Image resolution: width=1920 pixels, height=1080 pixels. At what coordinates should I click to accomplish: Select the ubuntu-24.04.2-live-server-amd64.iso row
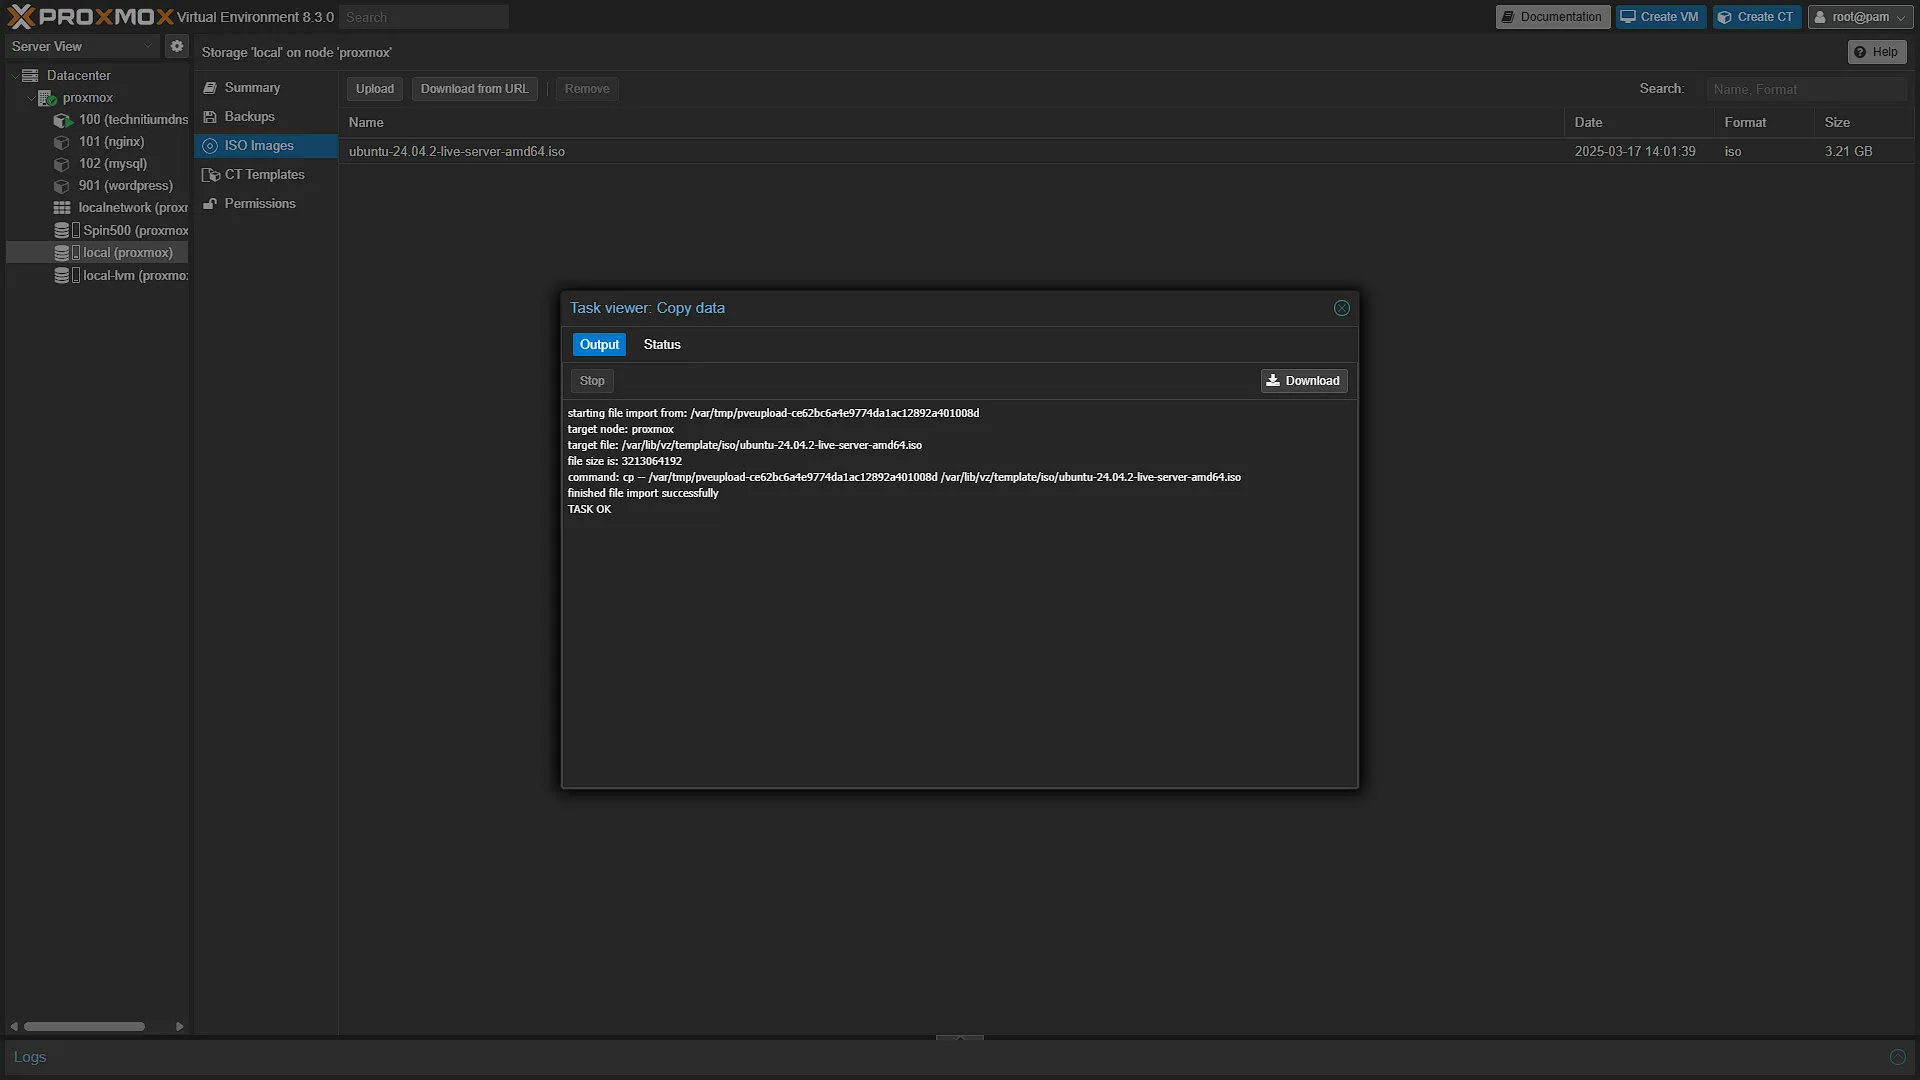[x=1126, y=152]
